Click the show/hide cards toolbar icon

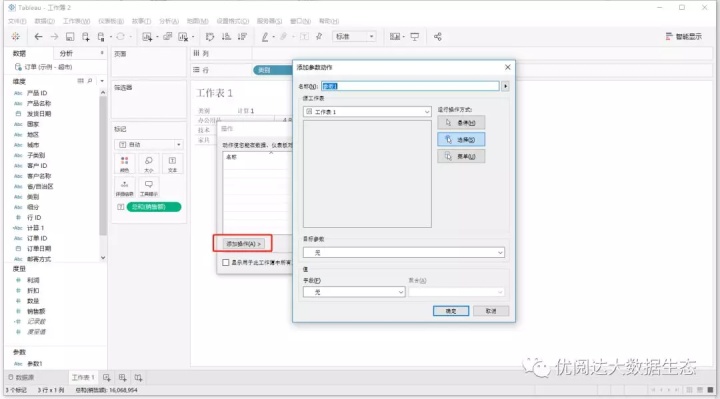click(395, 37)
